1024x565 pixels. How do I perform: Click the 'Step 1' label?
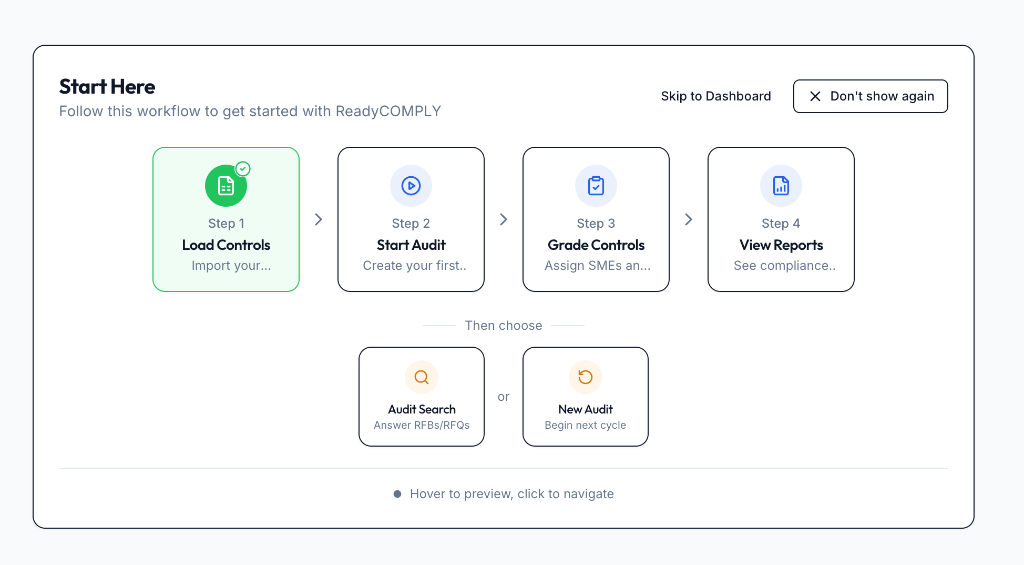(x=226, y=223)
